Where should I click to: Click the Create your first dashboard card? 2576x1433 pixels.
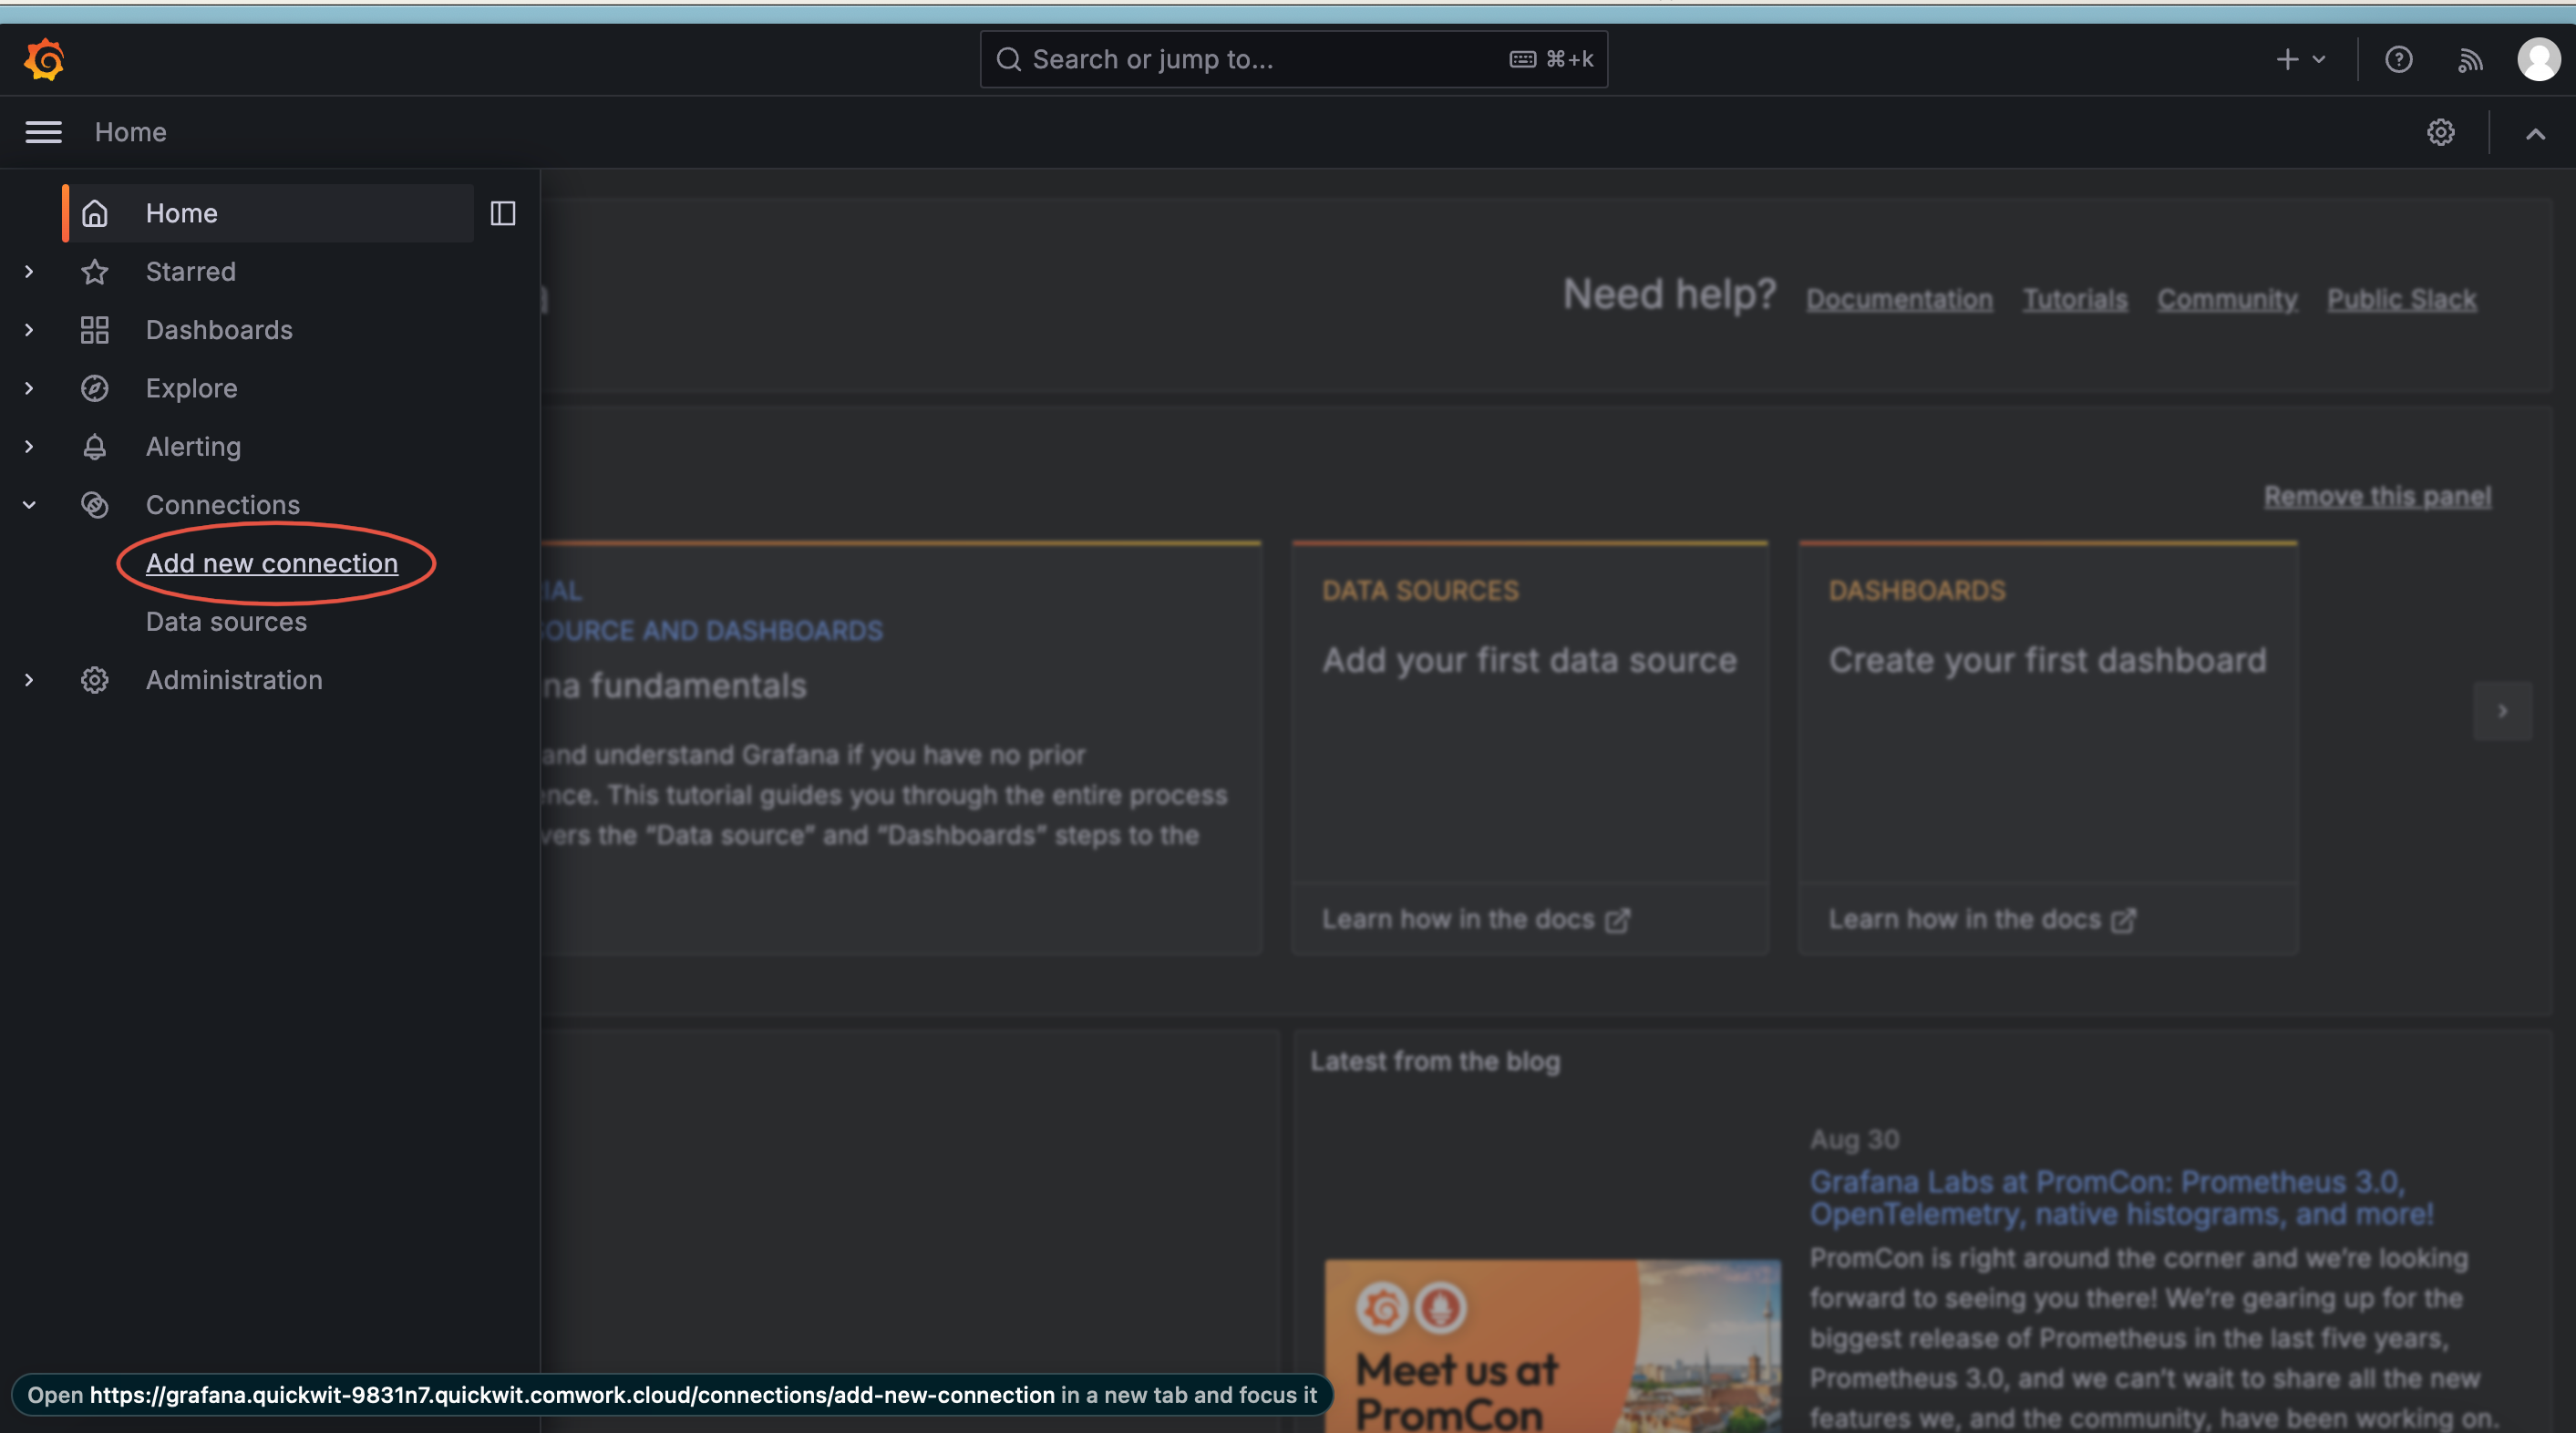coord(2047,748)
